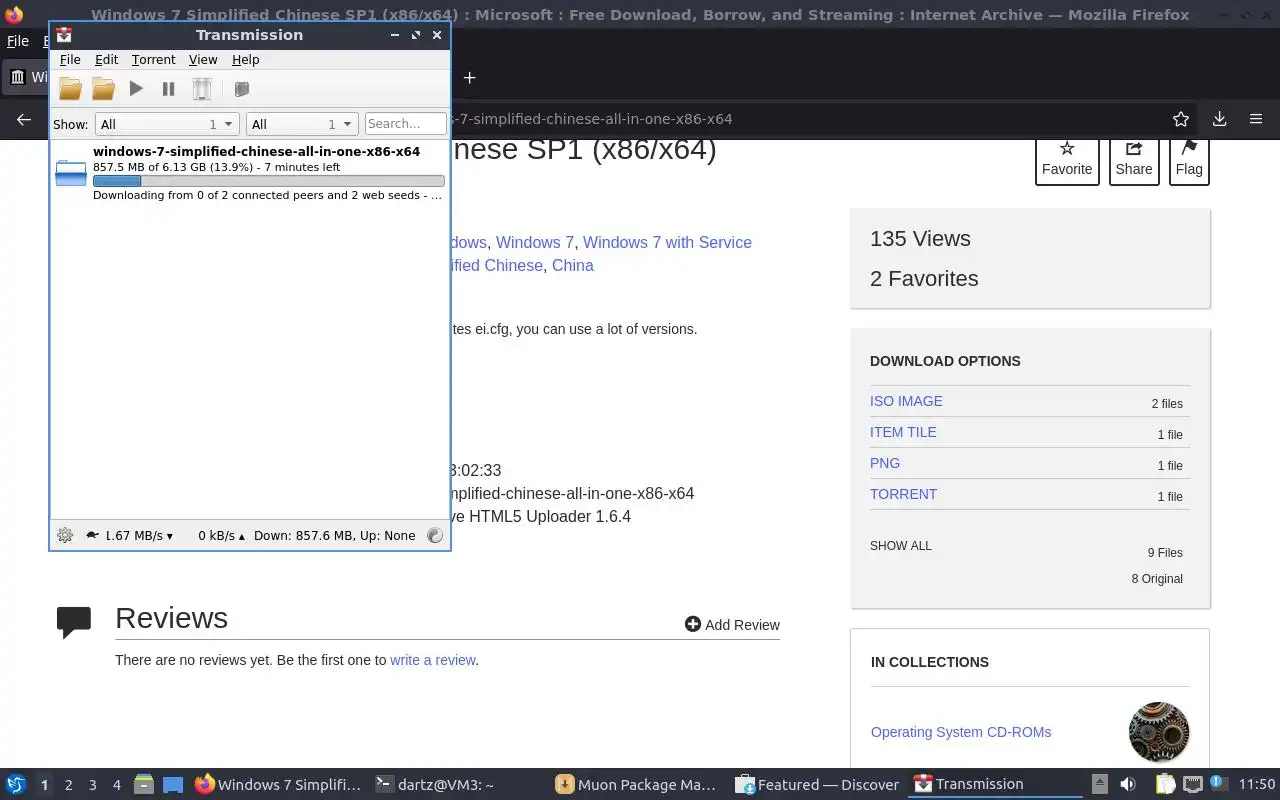
Task: Open Transmission options via the gear icon
Action: [x=65, y=535]
